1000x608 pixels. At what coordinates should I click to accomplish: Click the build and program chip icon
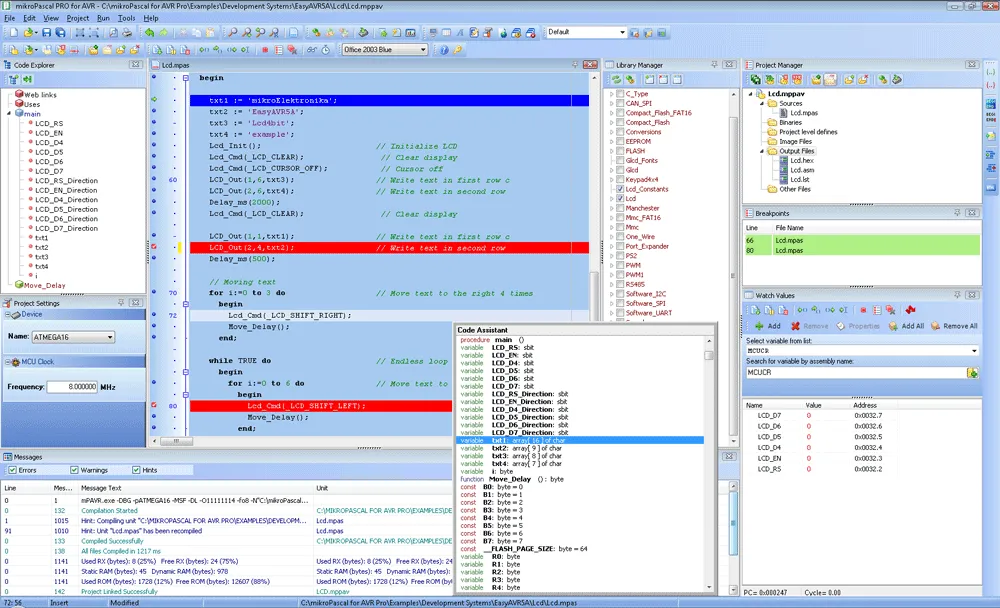363,32
